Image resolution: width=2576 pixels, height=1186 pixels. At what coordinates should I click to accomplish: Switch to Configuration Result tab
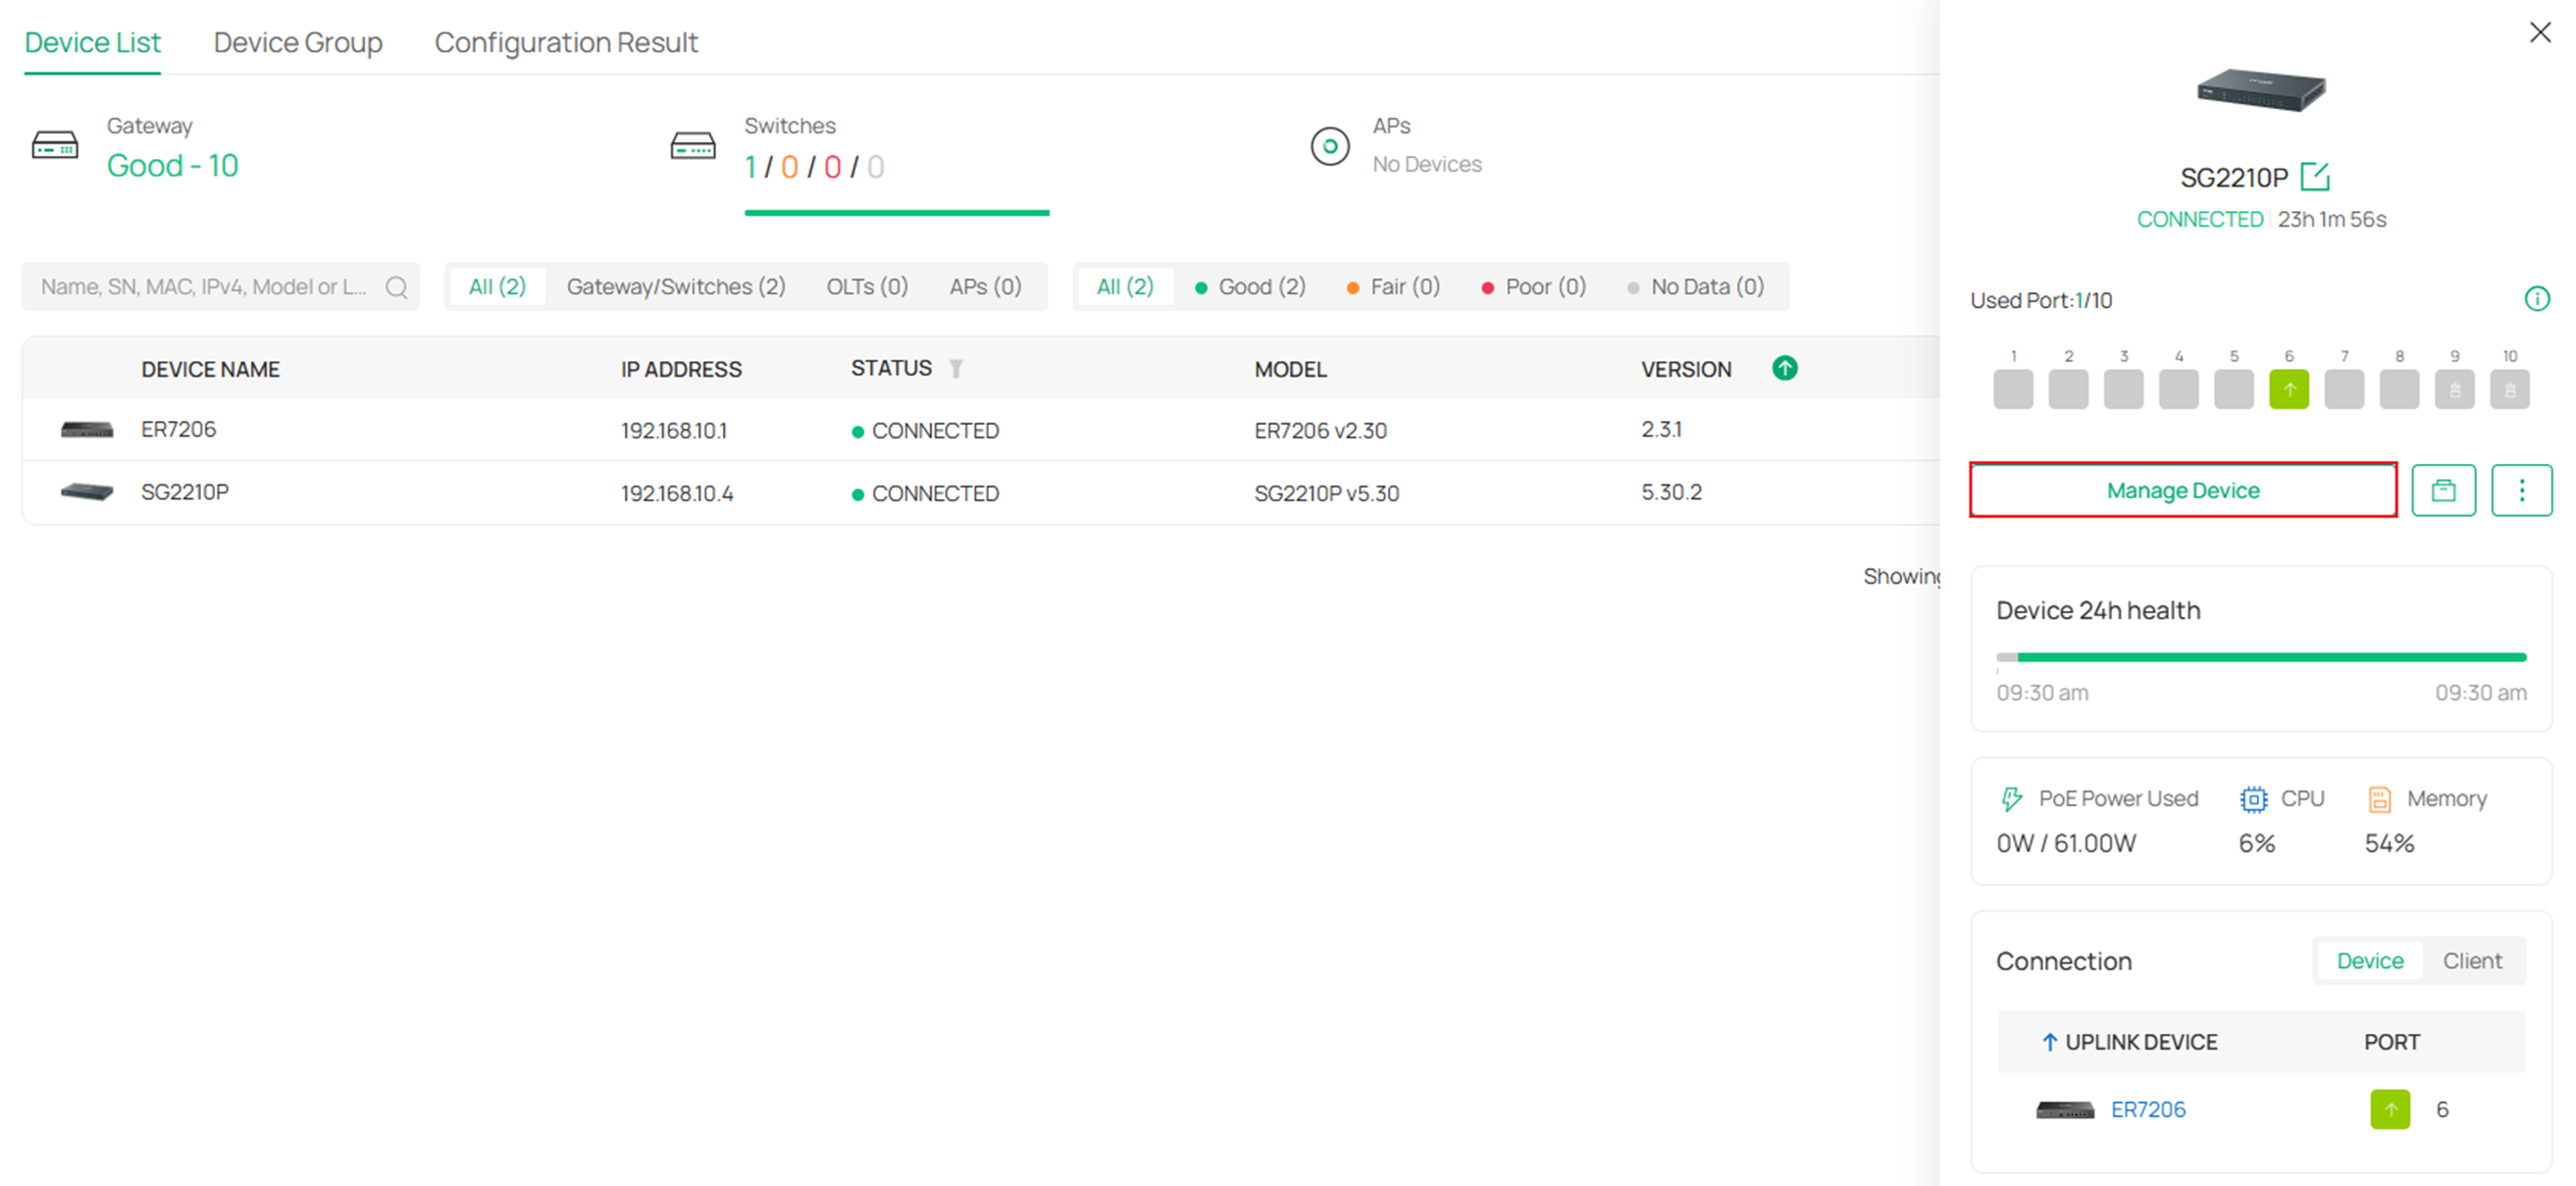pyautogui.click(x=565, y=43)
